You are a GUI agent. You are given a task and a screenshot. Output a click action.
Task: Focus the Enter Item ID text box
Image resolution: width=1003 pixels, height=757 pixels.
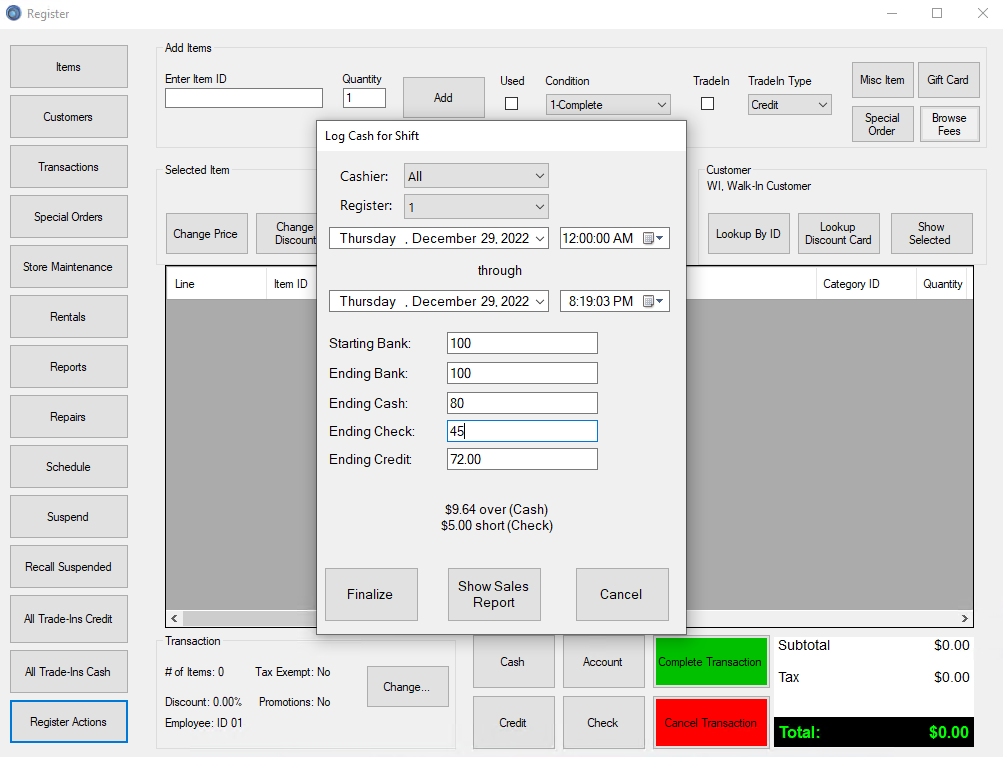coord(244,98)
